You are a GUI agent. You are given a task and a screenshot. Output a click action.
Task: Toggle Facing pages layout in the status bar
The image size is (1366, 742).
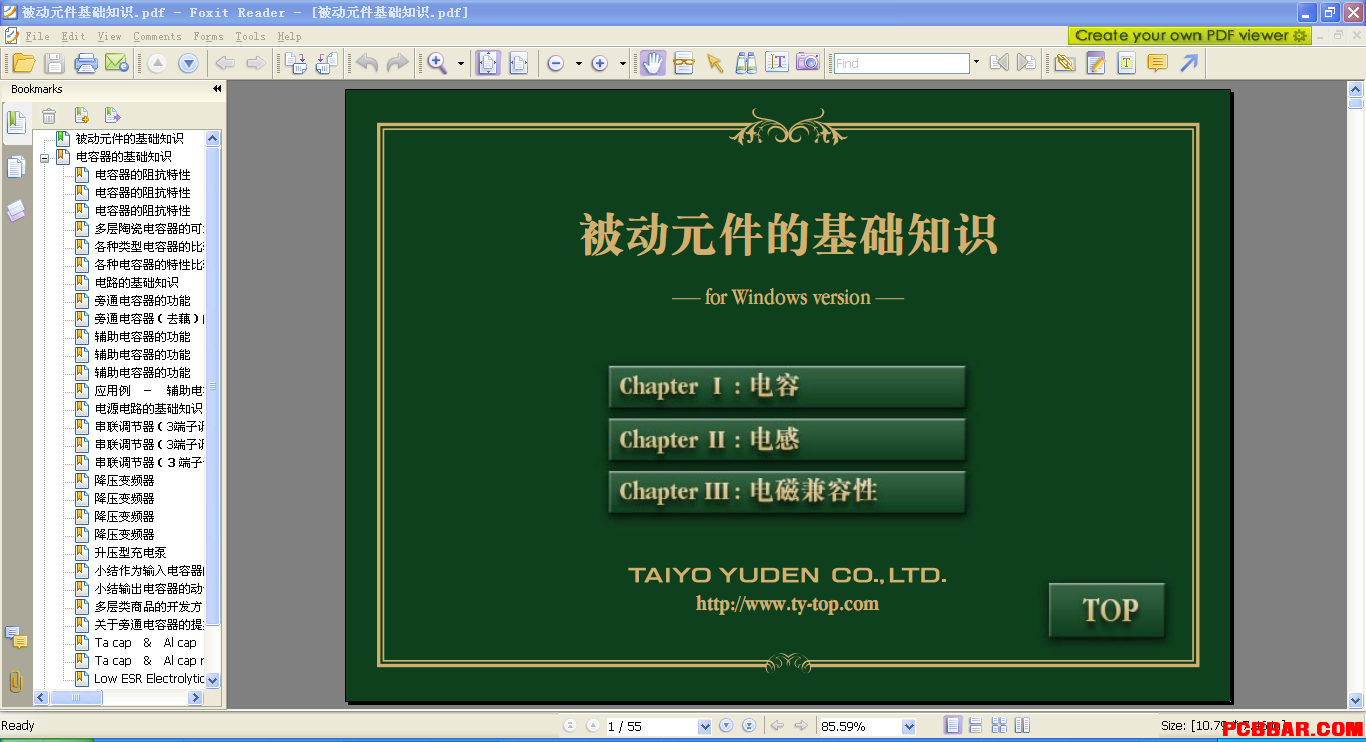(x=999, y=725)
